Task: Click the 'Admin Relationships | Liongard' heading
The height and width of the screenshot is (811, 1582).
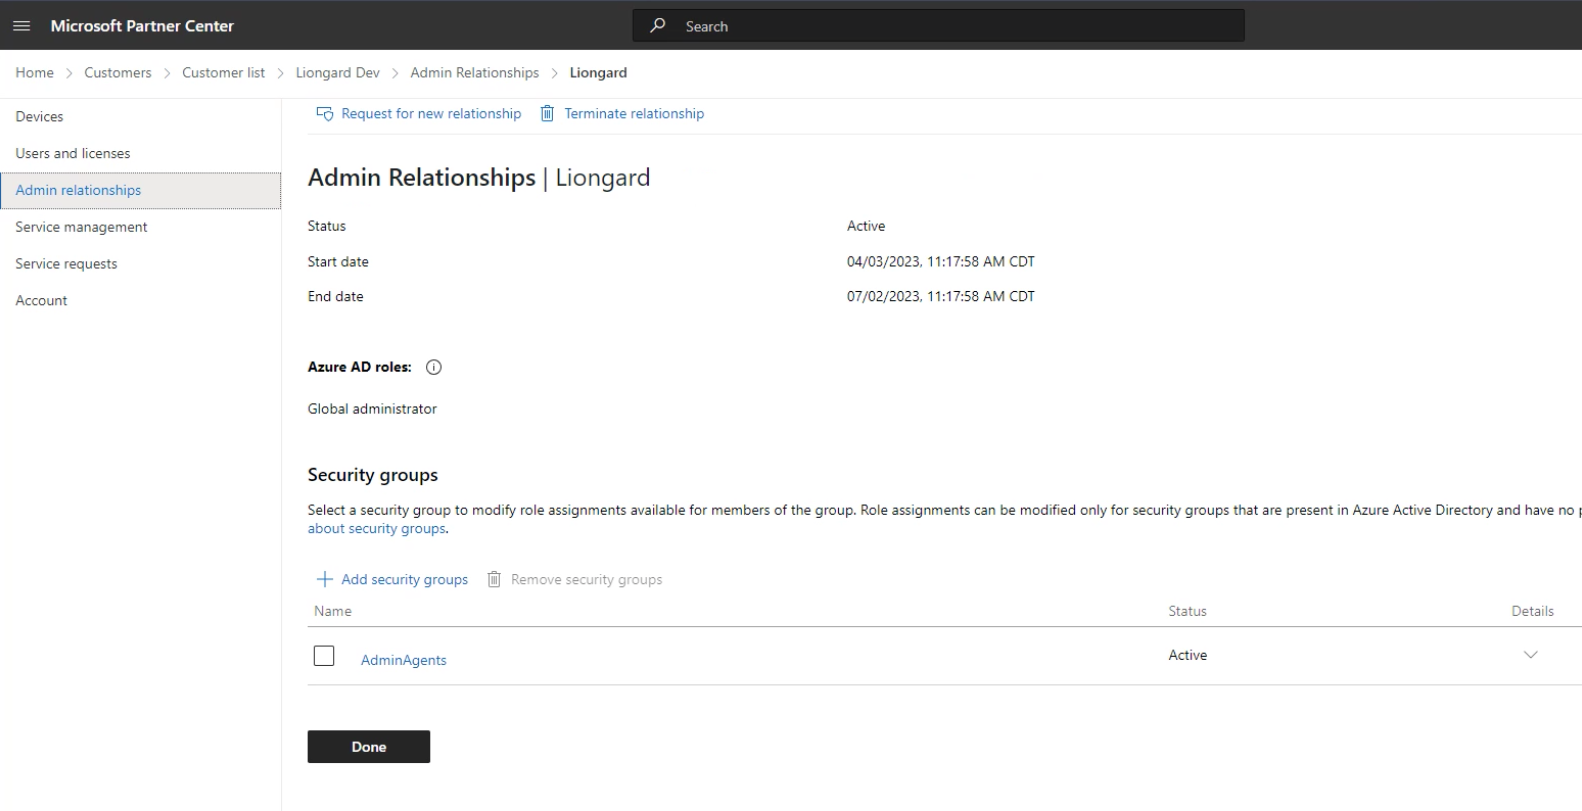Action: (x=479, y=178)
